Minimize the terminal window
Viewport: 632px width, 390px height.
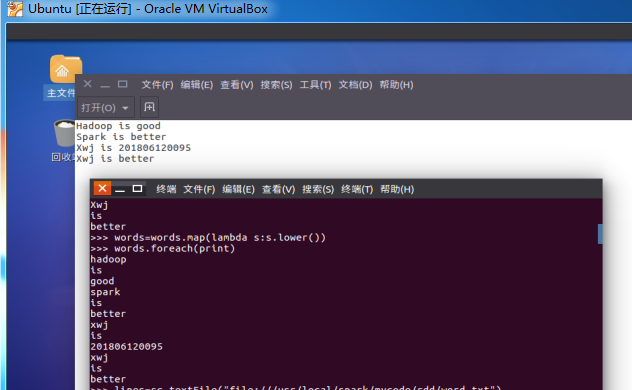120,189
